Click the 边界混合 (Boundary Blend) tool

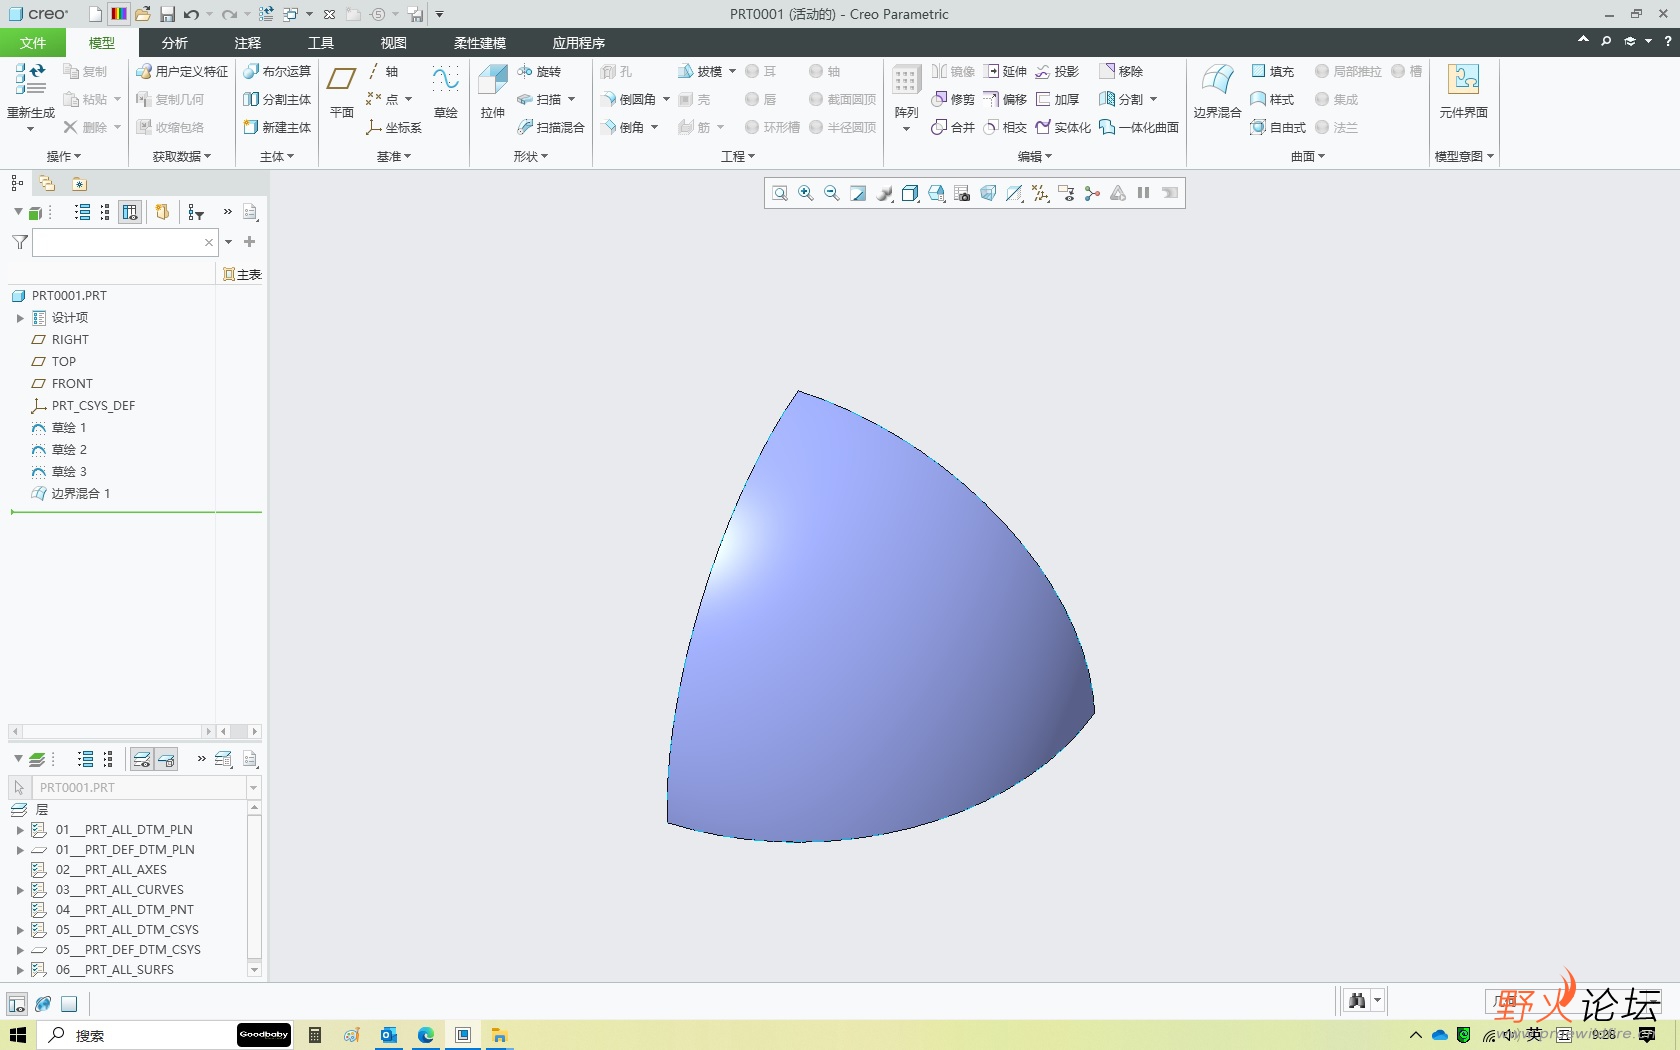tap(1217, 91)
